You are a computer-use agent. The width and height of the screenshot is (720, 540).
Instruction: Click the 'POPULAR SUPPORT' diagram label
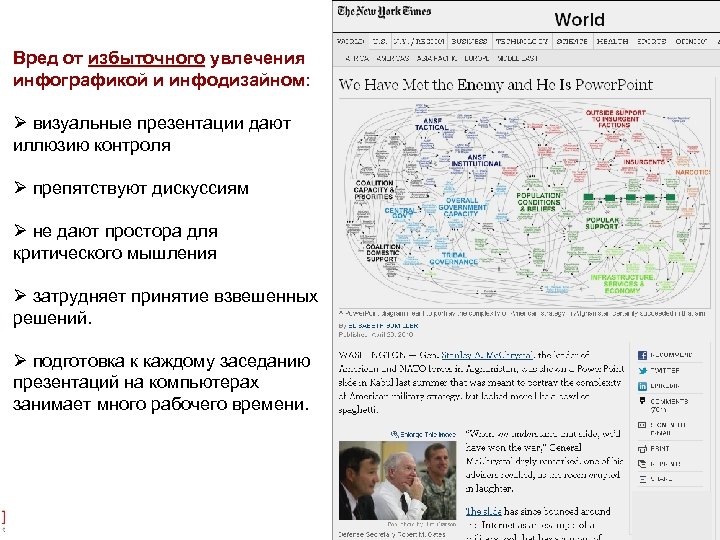602,223
